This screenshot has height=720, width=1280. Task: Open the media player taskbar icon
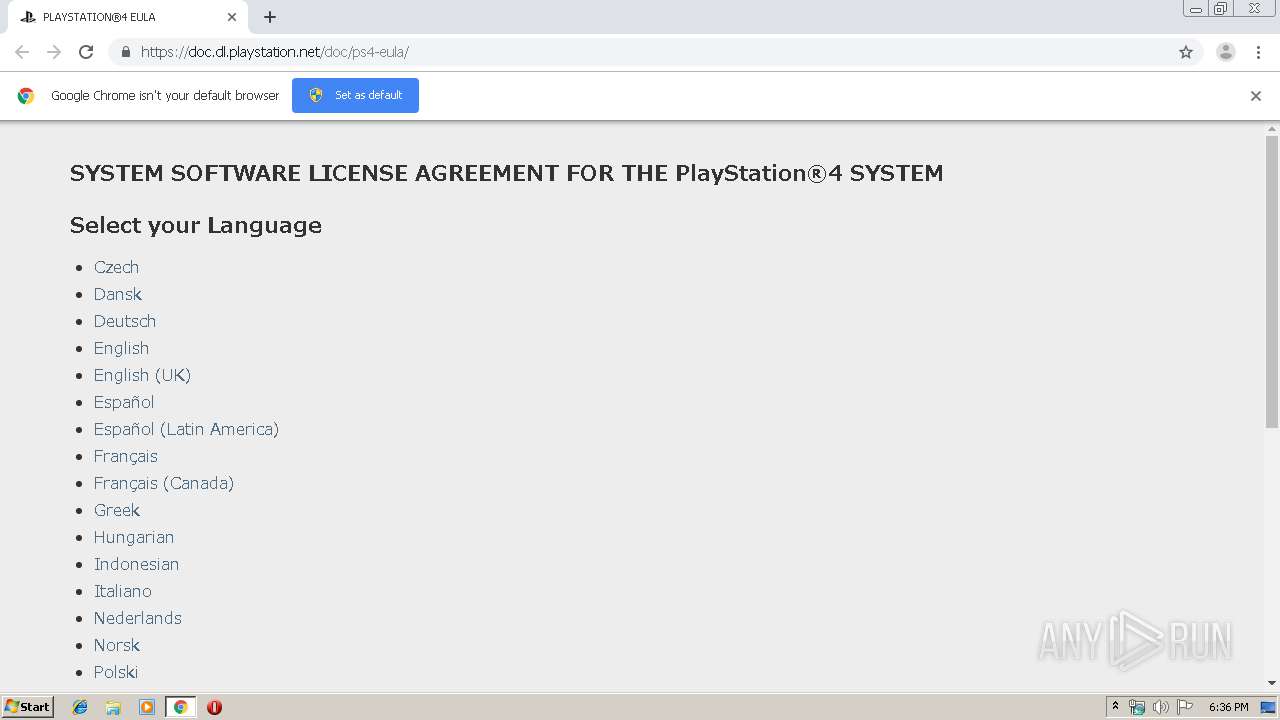pos(147,707)
